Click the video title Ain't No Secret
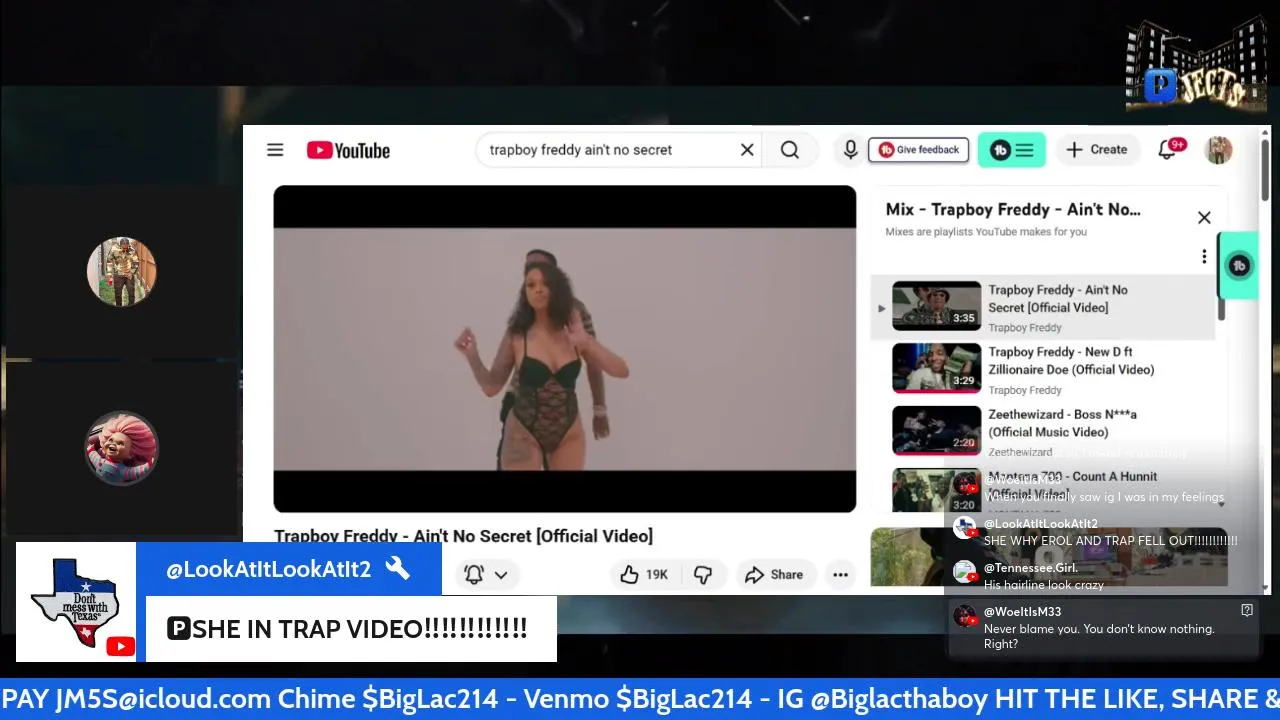 pos(463,536)
